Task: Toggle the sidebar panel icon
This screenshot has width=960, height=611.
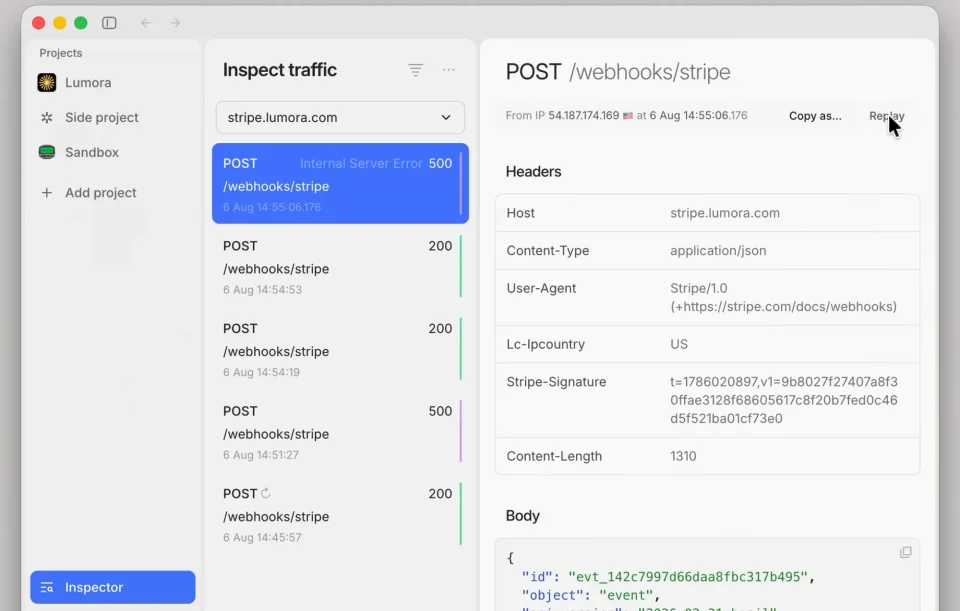Action: (x=109, y=23)
